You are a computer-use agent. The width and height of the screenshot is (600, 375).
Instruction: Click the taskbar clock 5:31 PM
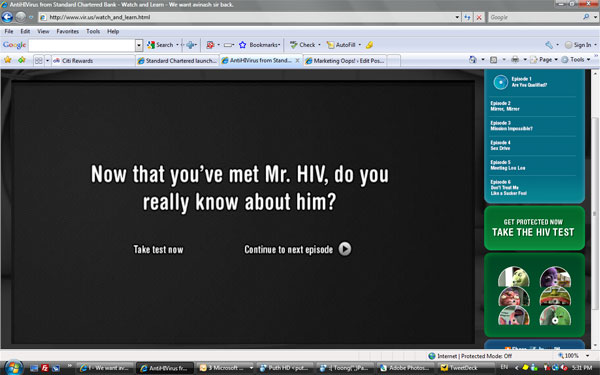(582, 367)
